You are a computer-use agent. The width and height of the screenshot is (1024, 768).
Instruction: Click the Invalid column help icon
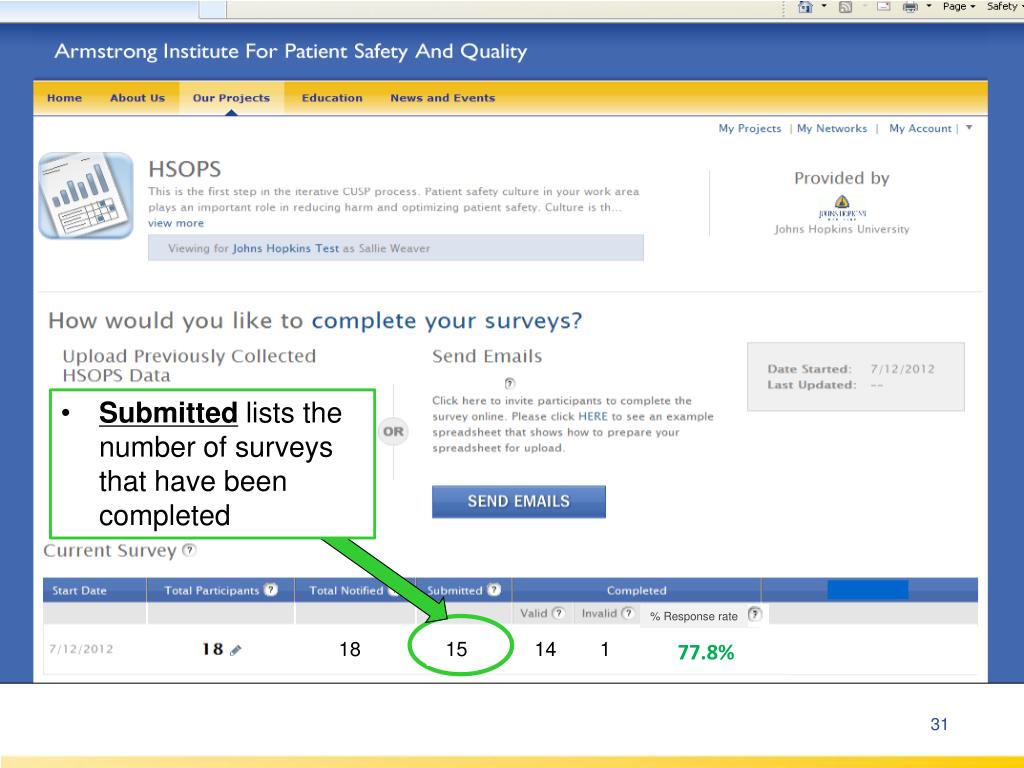(x=628, y=613)
